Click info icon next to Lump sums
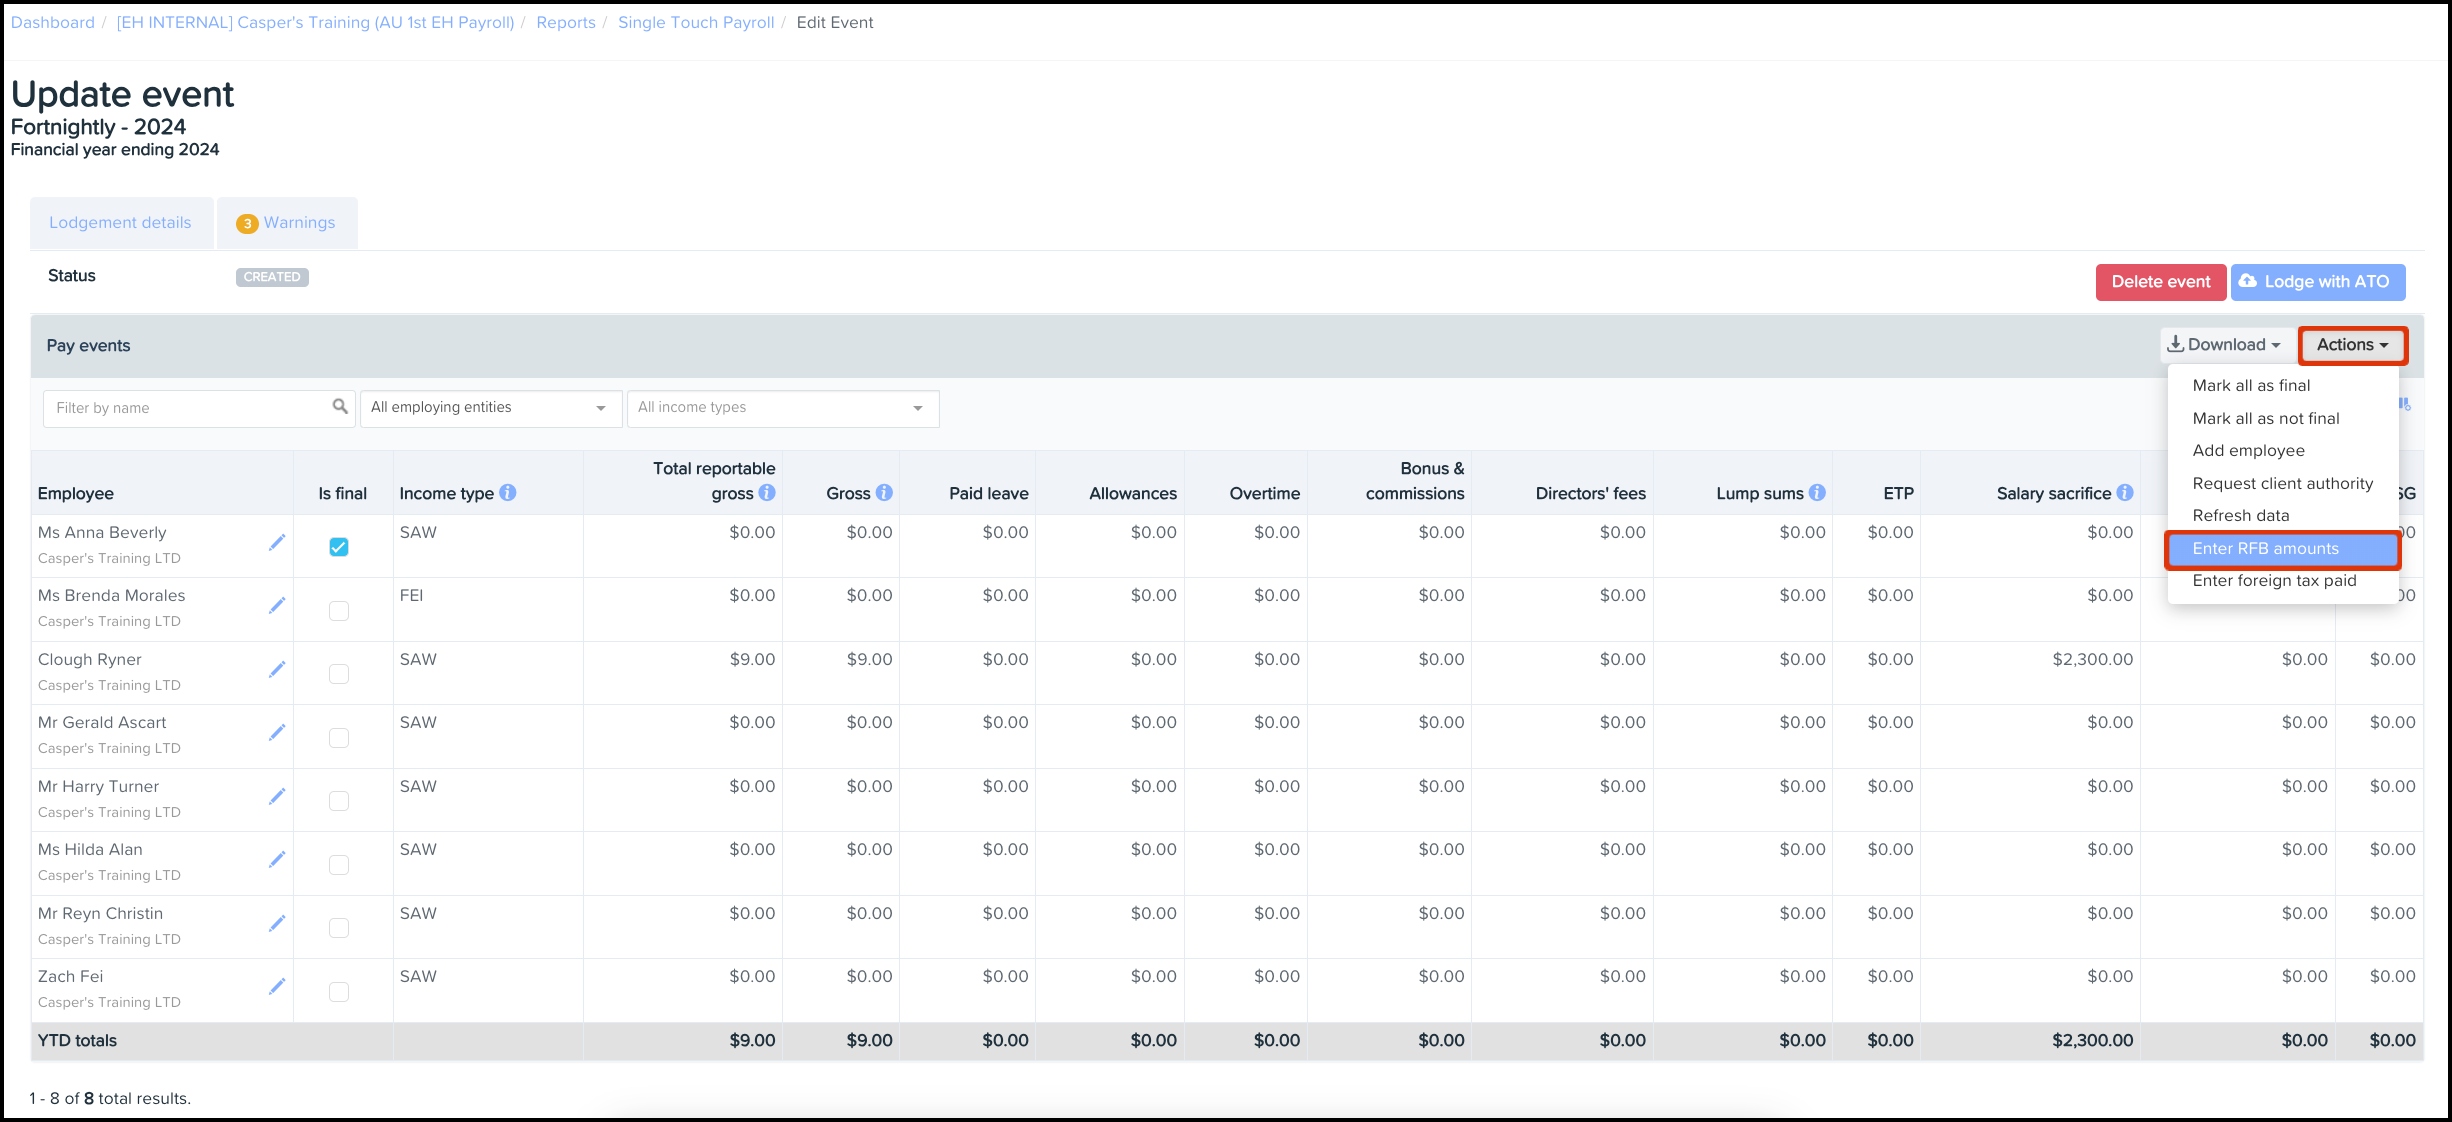 [x=1817, y=493]
